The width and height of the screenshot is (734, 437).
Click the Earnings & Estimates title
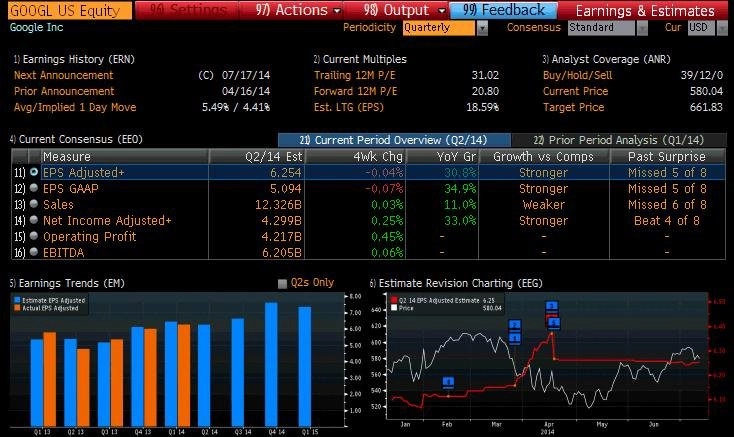pyautogui.click(x=645, y=10)
